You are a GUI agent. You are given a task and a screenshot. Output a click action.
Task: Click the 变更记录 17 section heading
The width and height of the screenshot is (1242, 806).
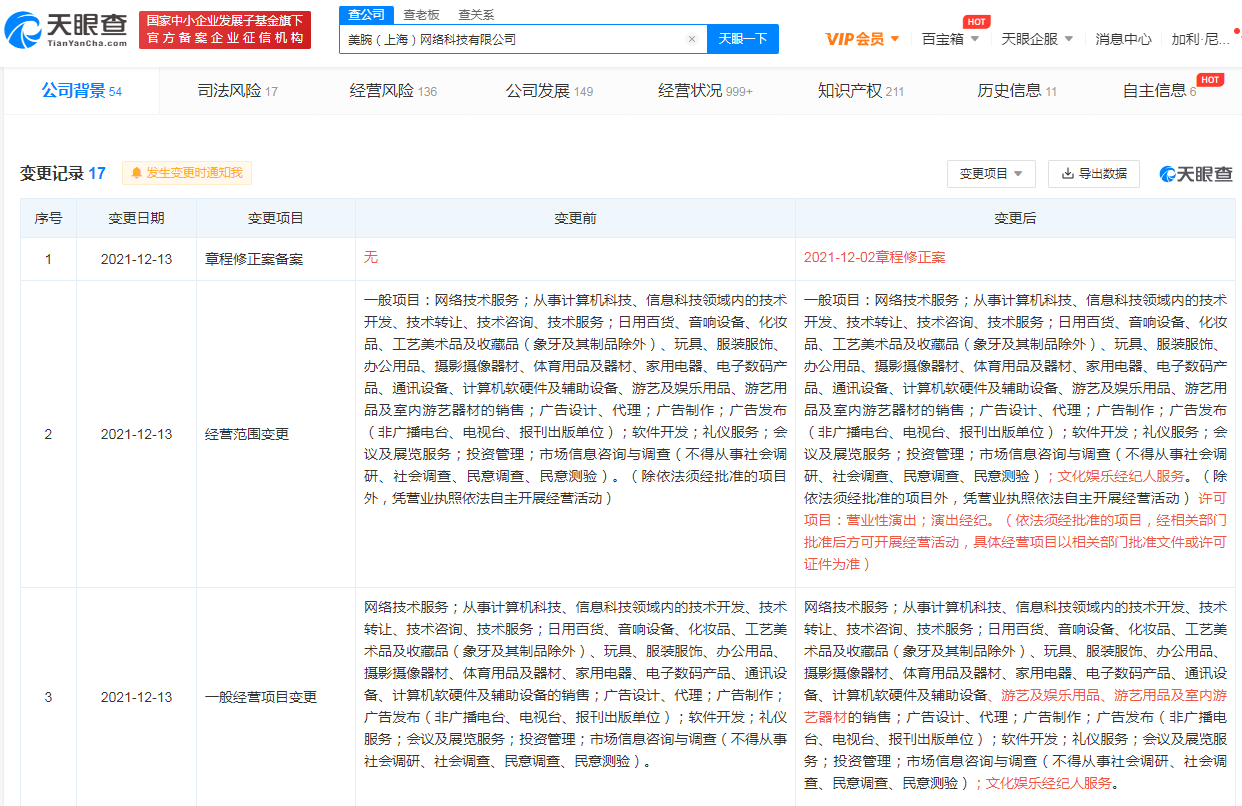tap(63, 173)
